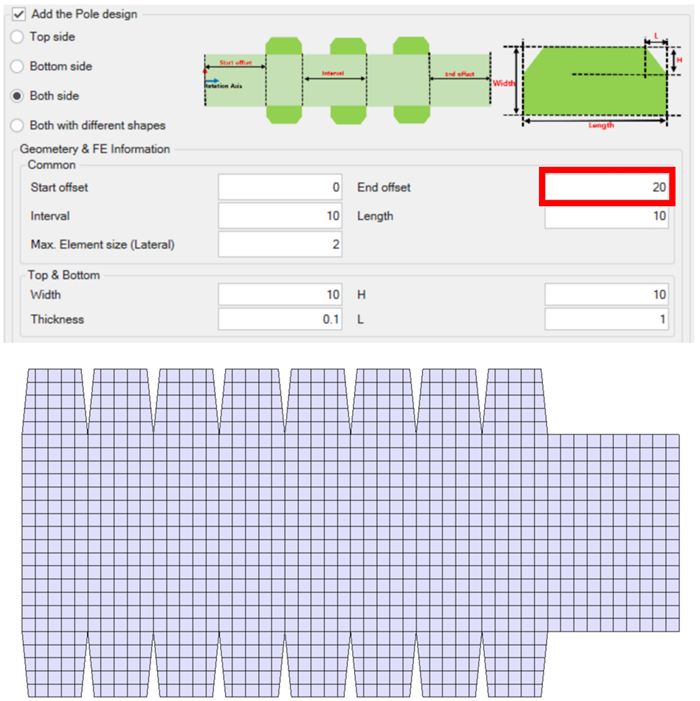Click the Thickness label text
Image resolution: width=700 pixels, height=701 pixels.
pos(57,319)
